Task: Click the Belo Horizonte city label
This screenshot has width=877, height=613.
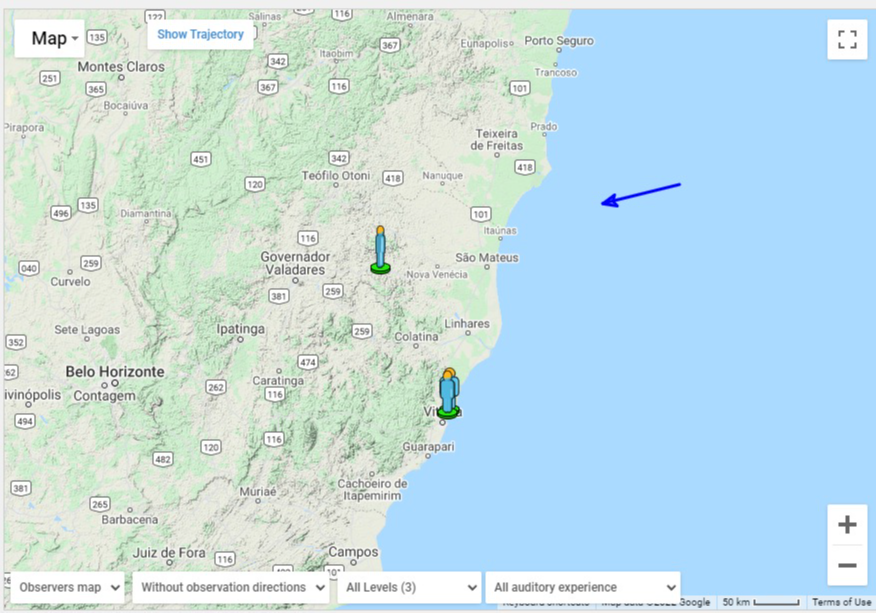Action: 115,371
